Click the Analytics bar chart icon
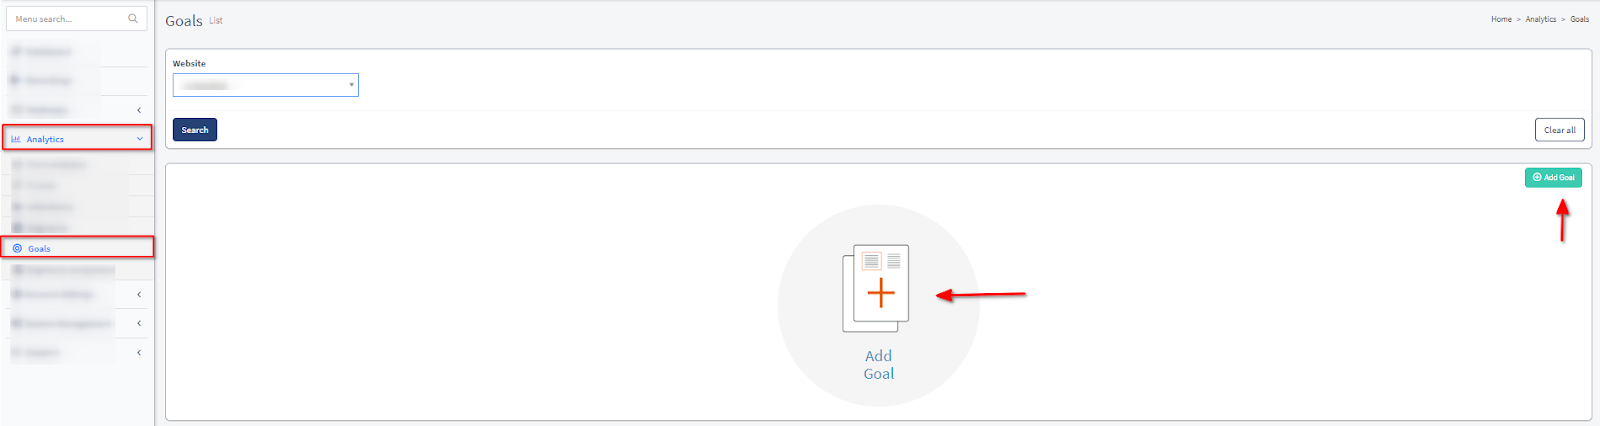Screen dimensions: 1600x426 point(16,139)
